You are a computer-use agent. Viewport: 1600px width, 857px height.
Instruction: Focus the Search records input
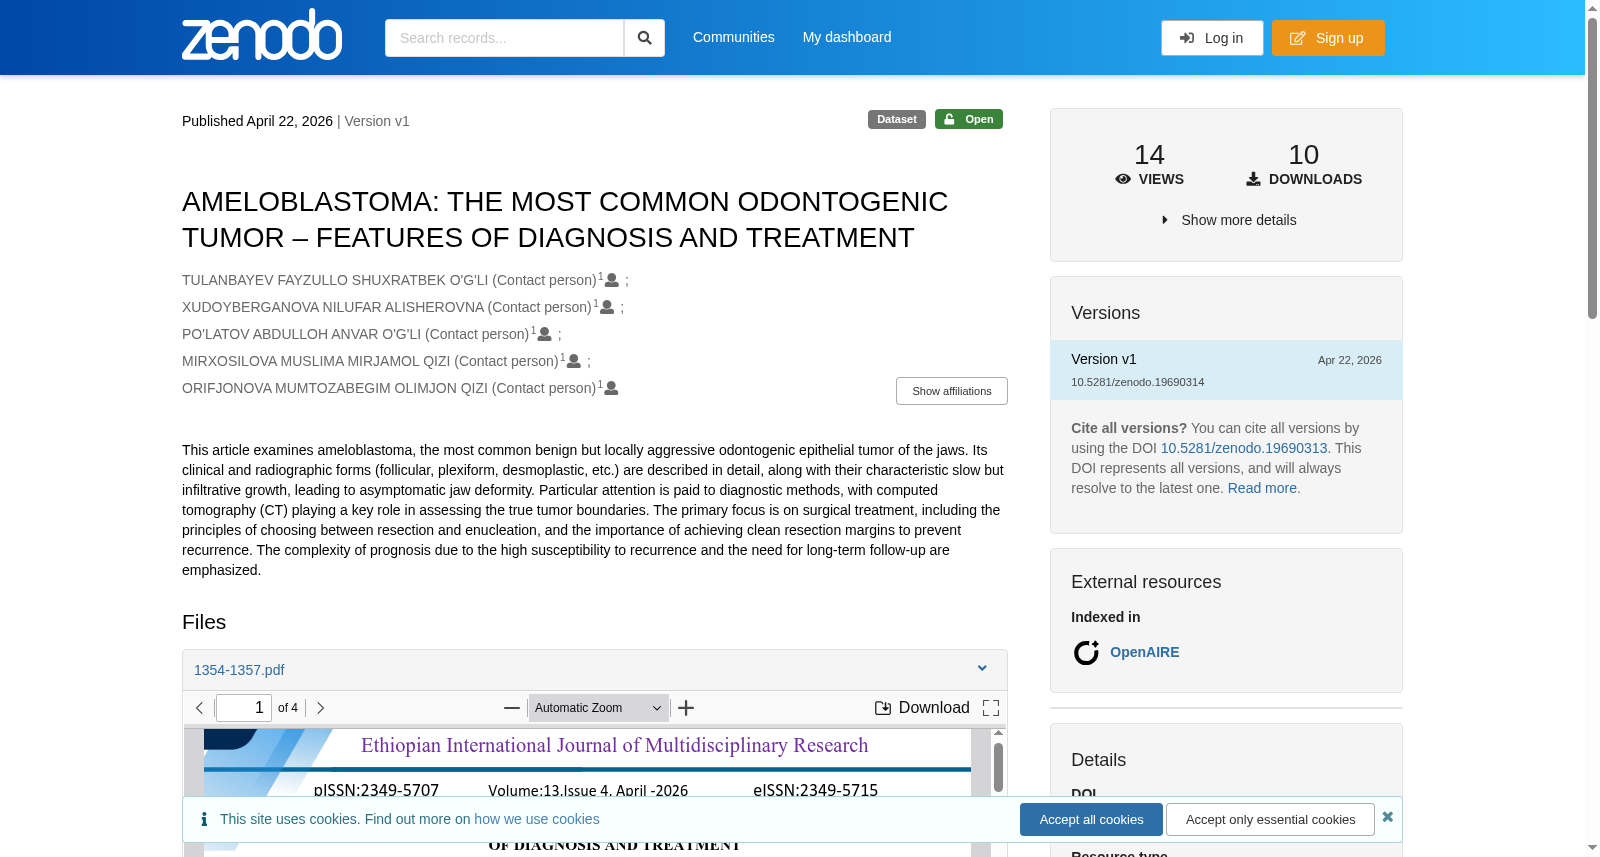(x=504, y=38)
